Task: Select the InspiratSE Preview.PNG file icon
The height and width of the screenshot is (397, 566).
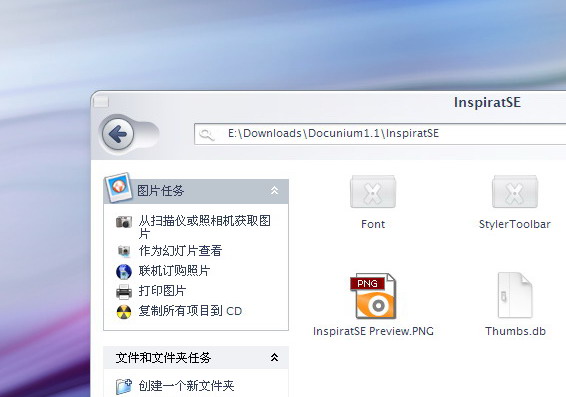Action: [373, 296]
